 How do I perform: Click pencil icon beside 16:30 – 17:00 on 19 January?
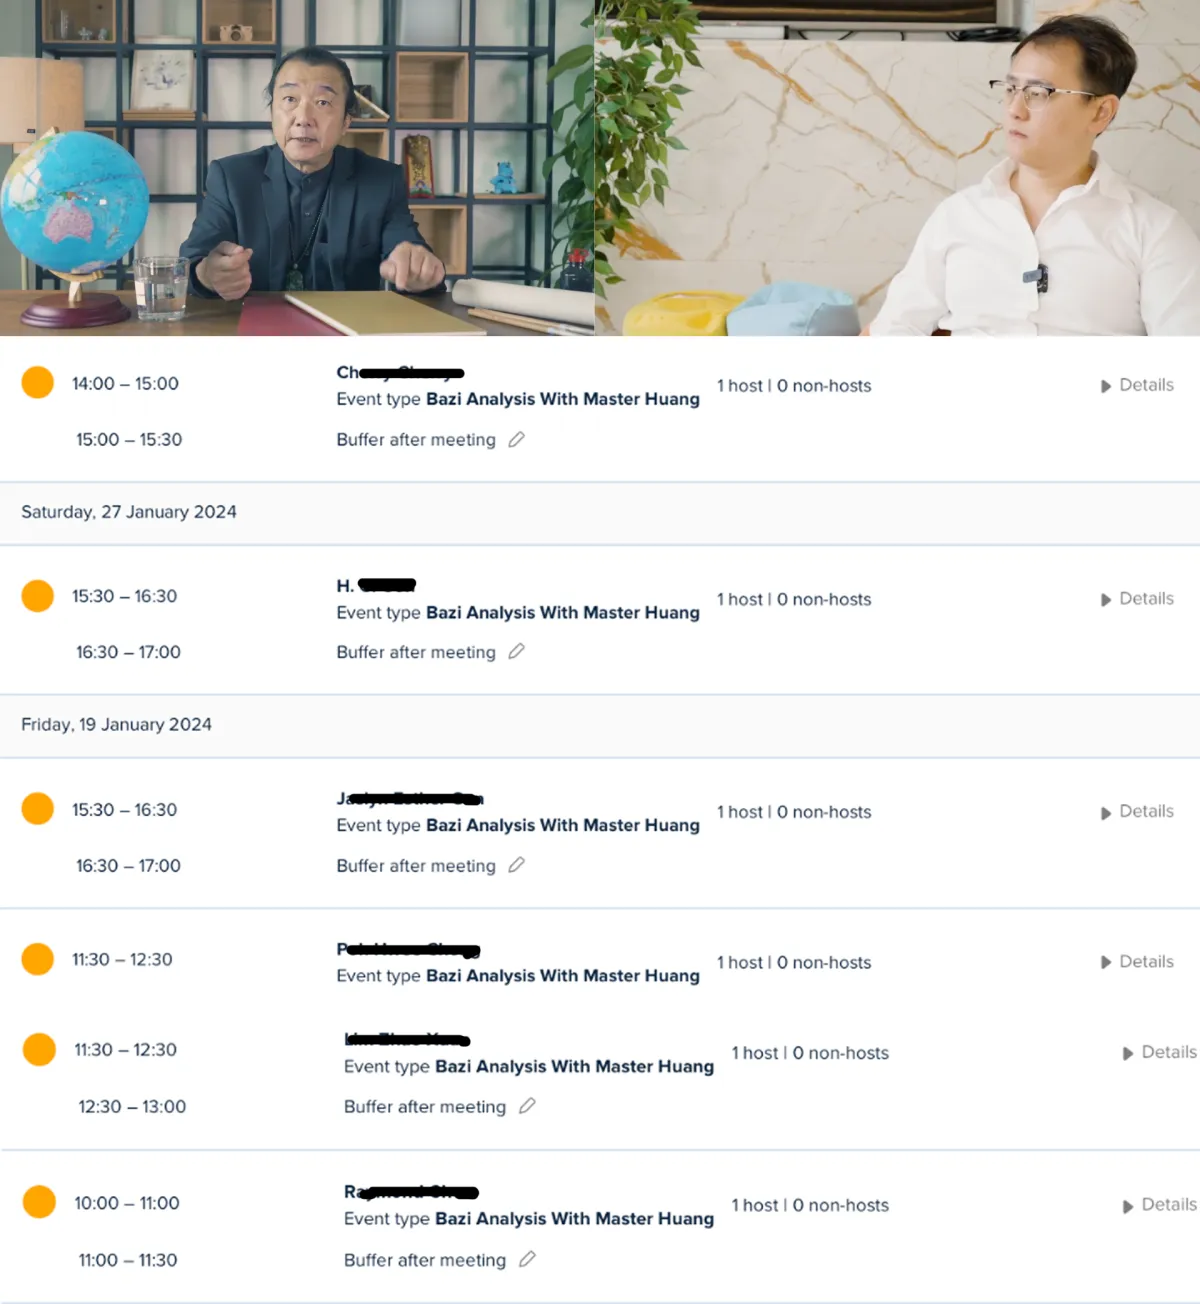click(516, 865)
